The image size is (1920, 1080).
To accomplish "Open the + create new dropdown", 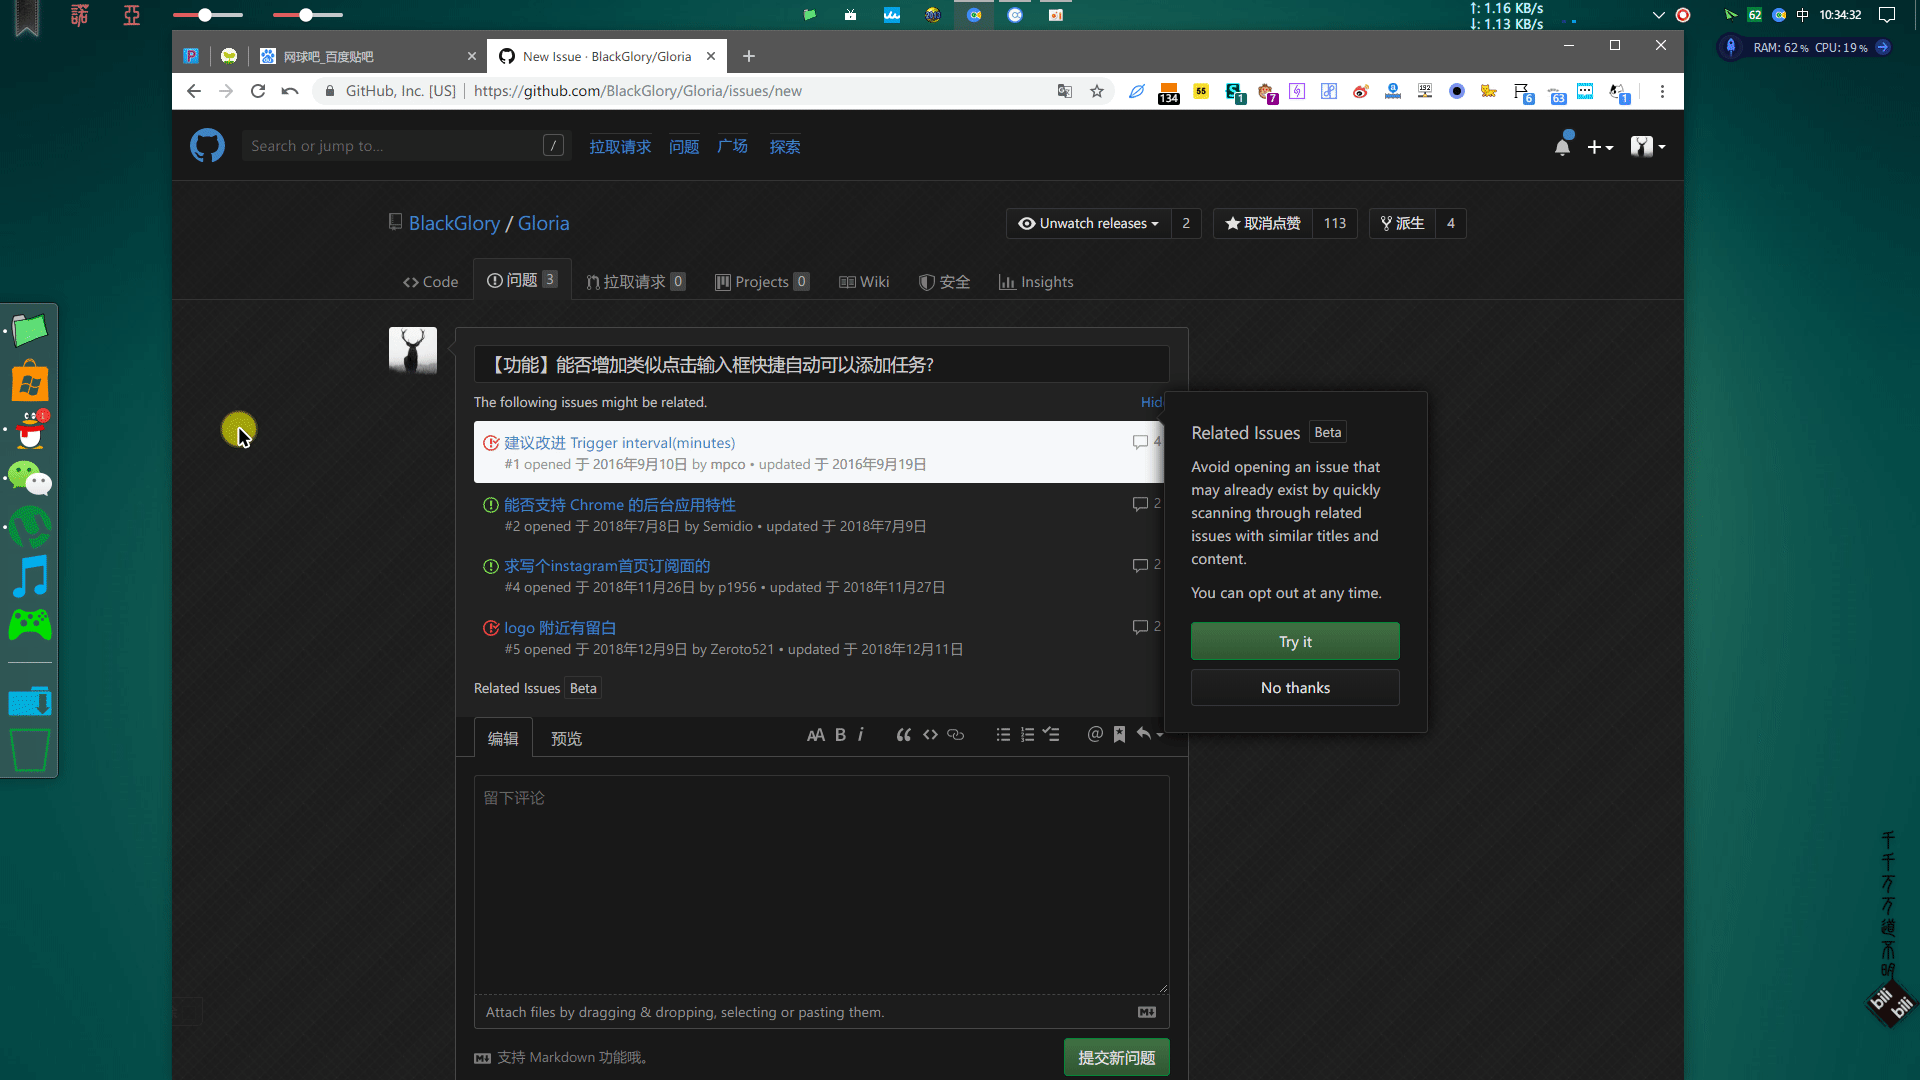I will 1600,147.
